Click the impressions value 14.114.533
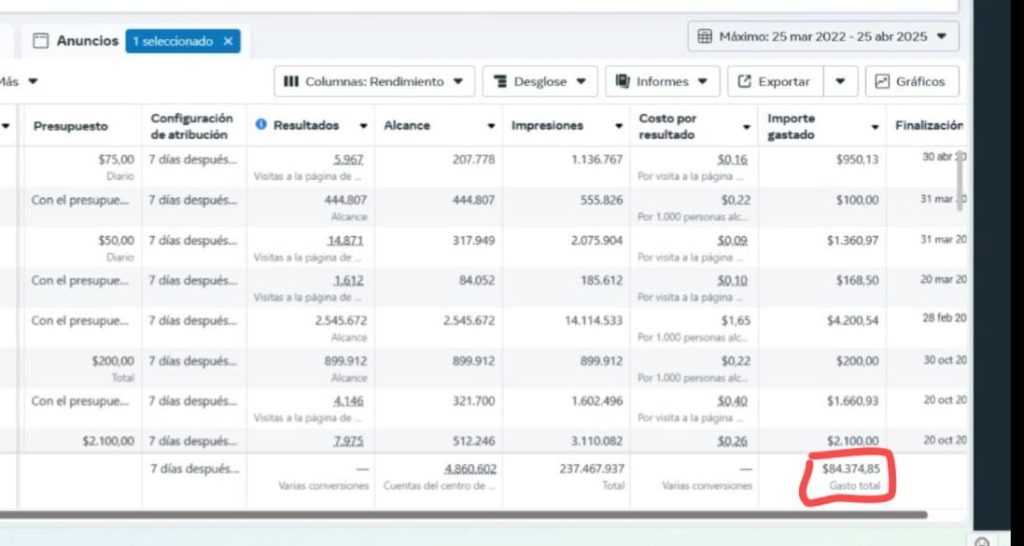Screen dimensions: 1024x546 coord(594,321)
